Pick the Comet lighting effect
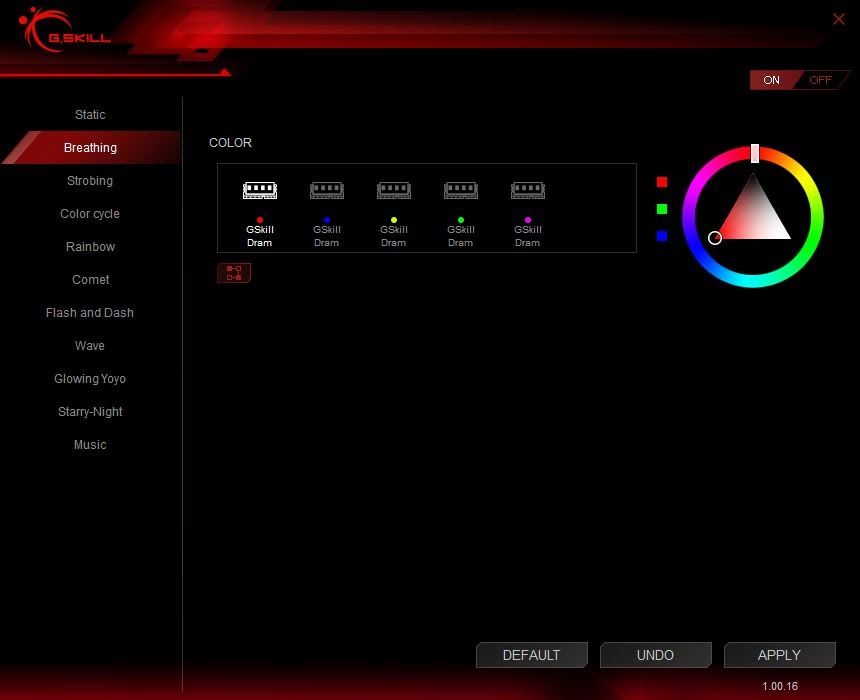Image resolution: width=860 pixels, height=700 pixels. coord(90,279)
